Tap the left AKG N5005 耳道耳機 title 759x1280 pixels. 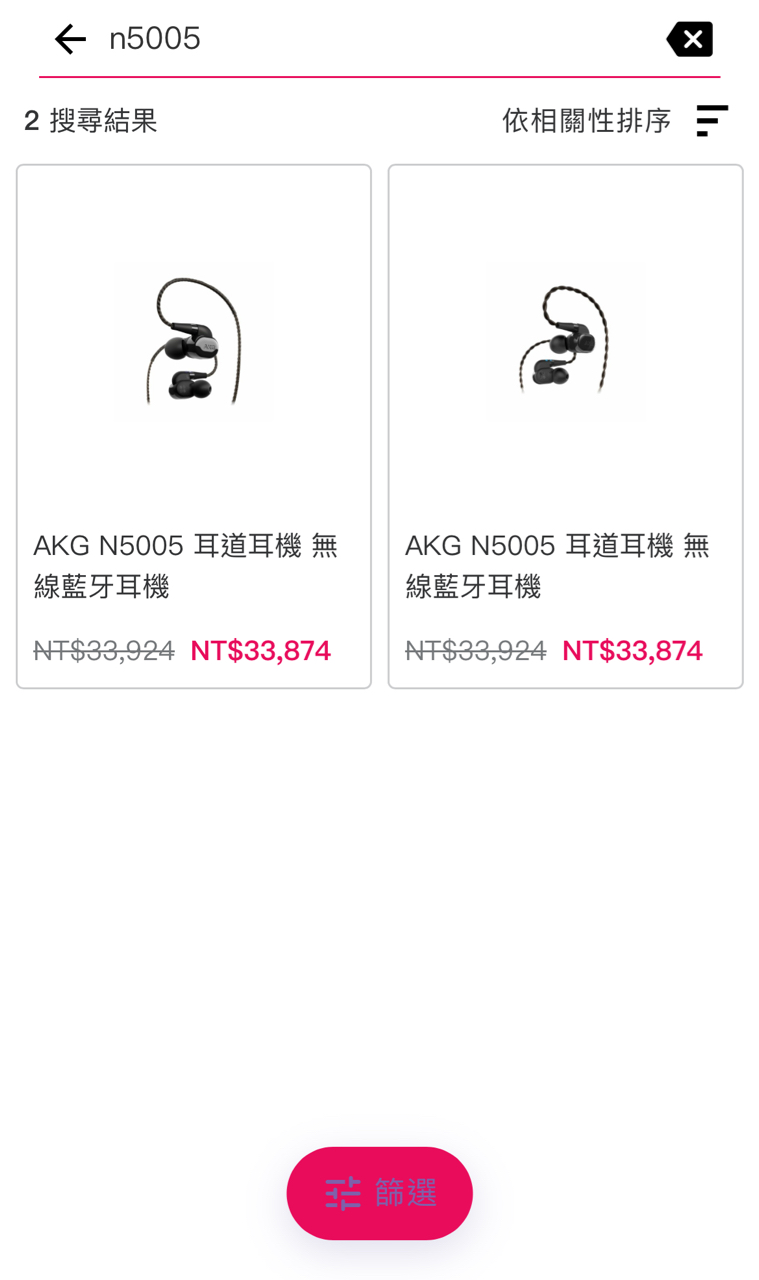pos(186,566)
